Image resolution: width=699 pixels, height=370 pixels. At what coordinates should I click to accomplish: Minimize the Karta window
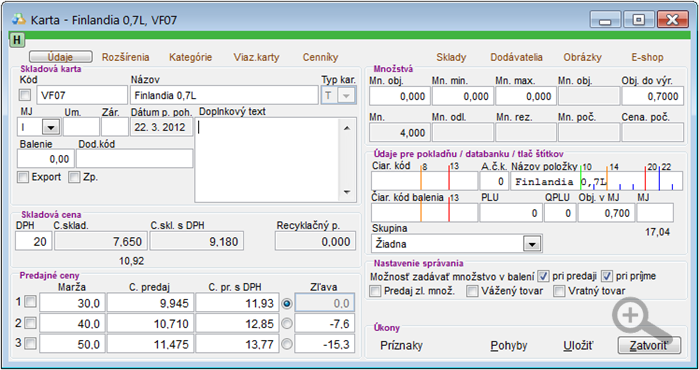click(x=605, y=20)
